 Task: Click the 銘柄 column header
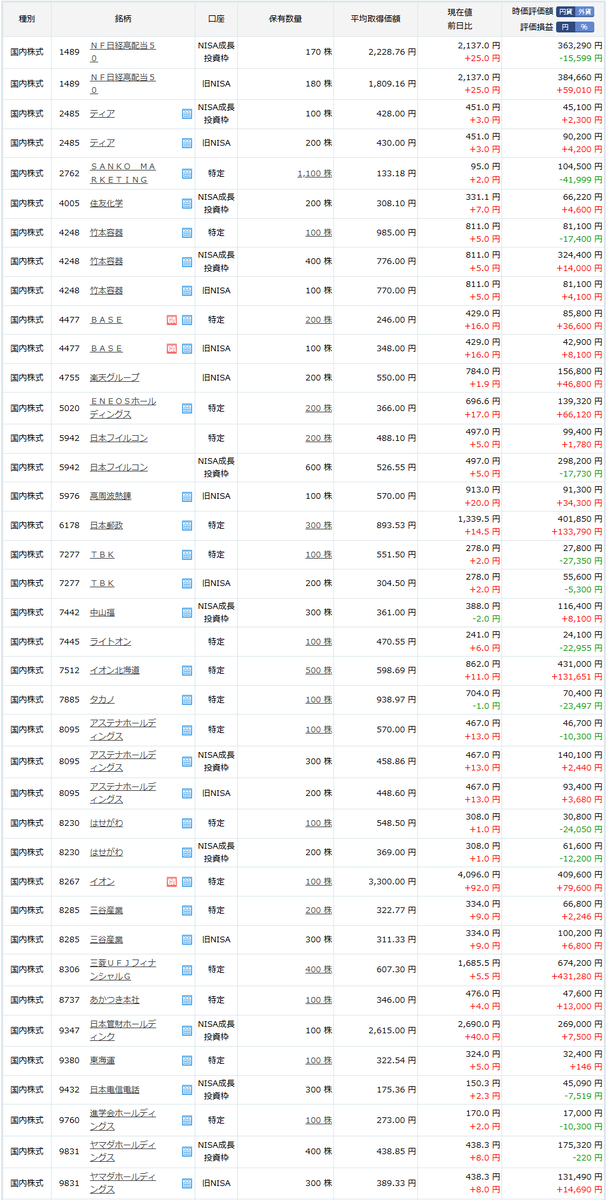pos(125,19)
